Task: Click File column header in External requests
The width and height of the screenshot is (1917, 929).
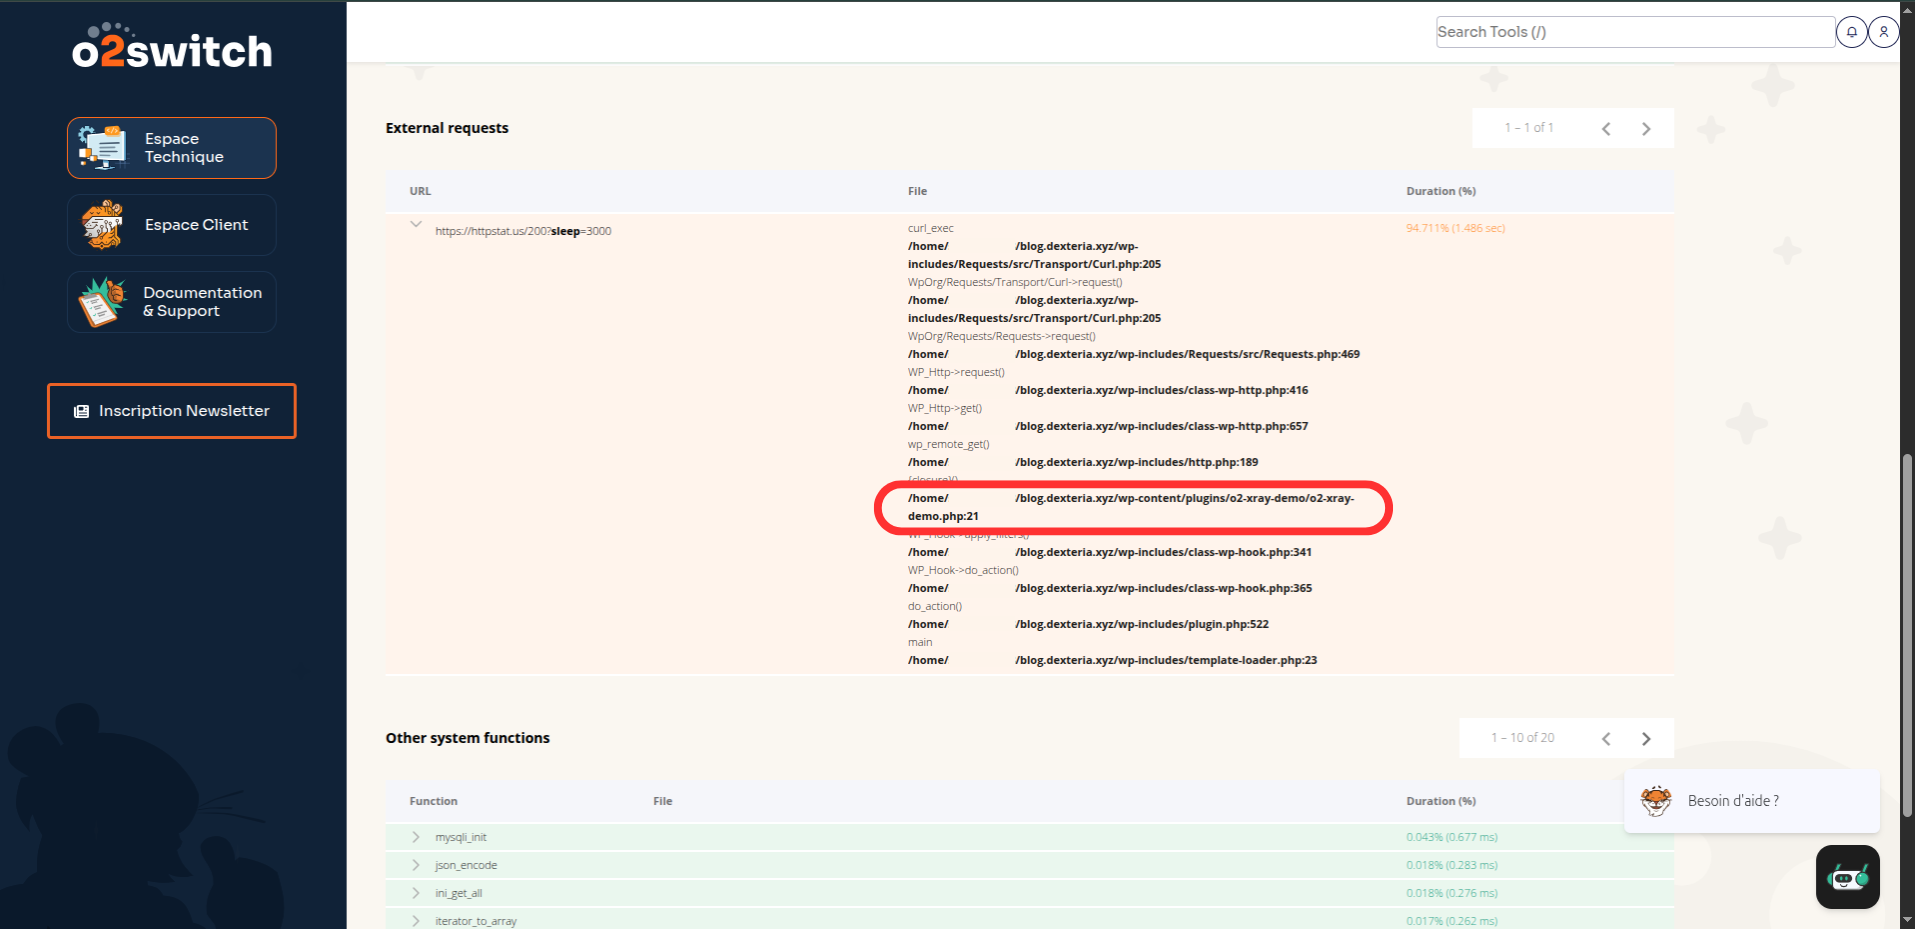Action: click(917, 191)
